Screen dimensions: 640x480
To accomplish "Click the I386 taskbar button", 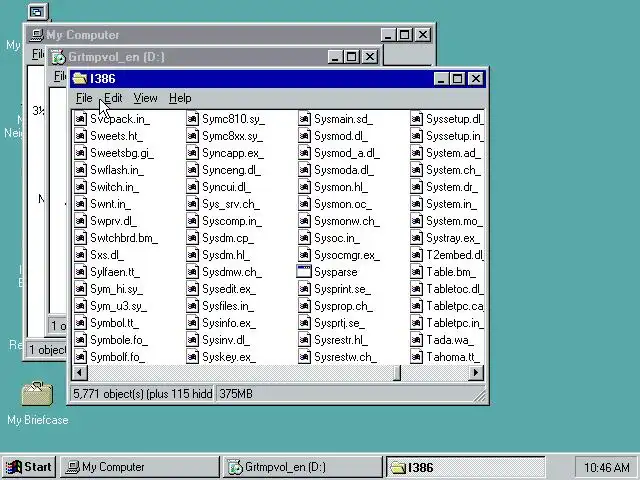I will pyautogui.click(x=465, y=467).
